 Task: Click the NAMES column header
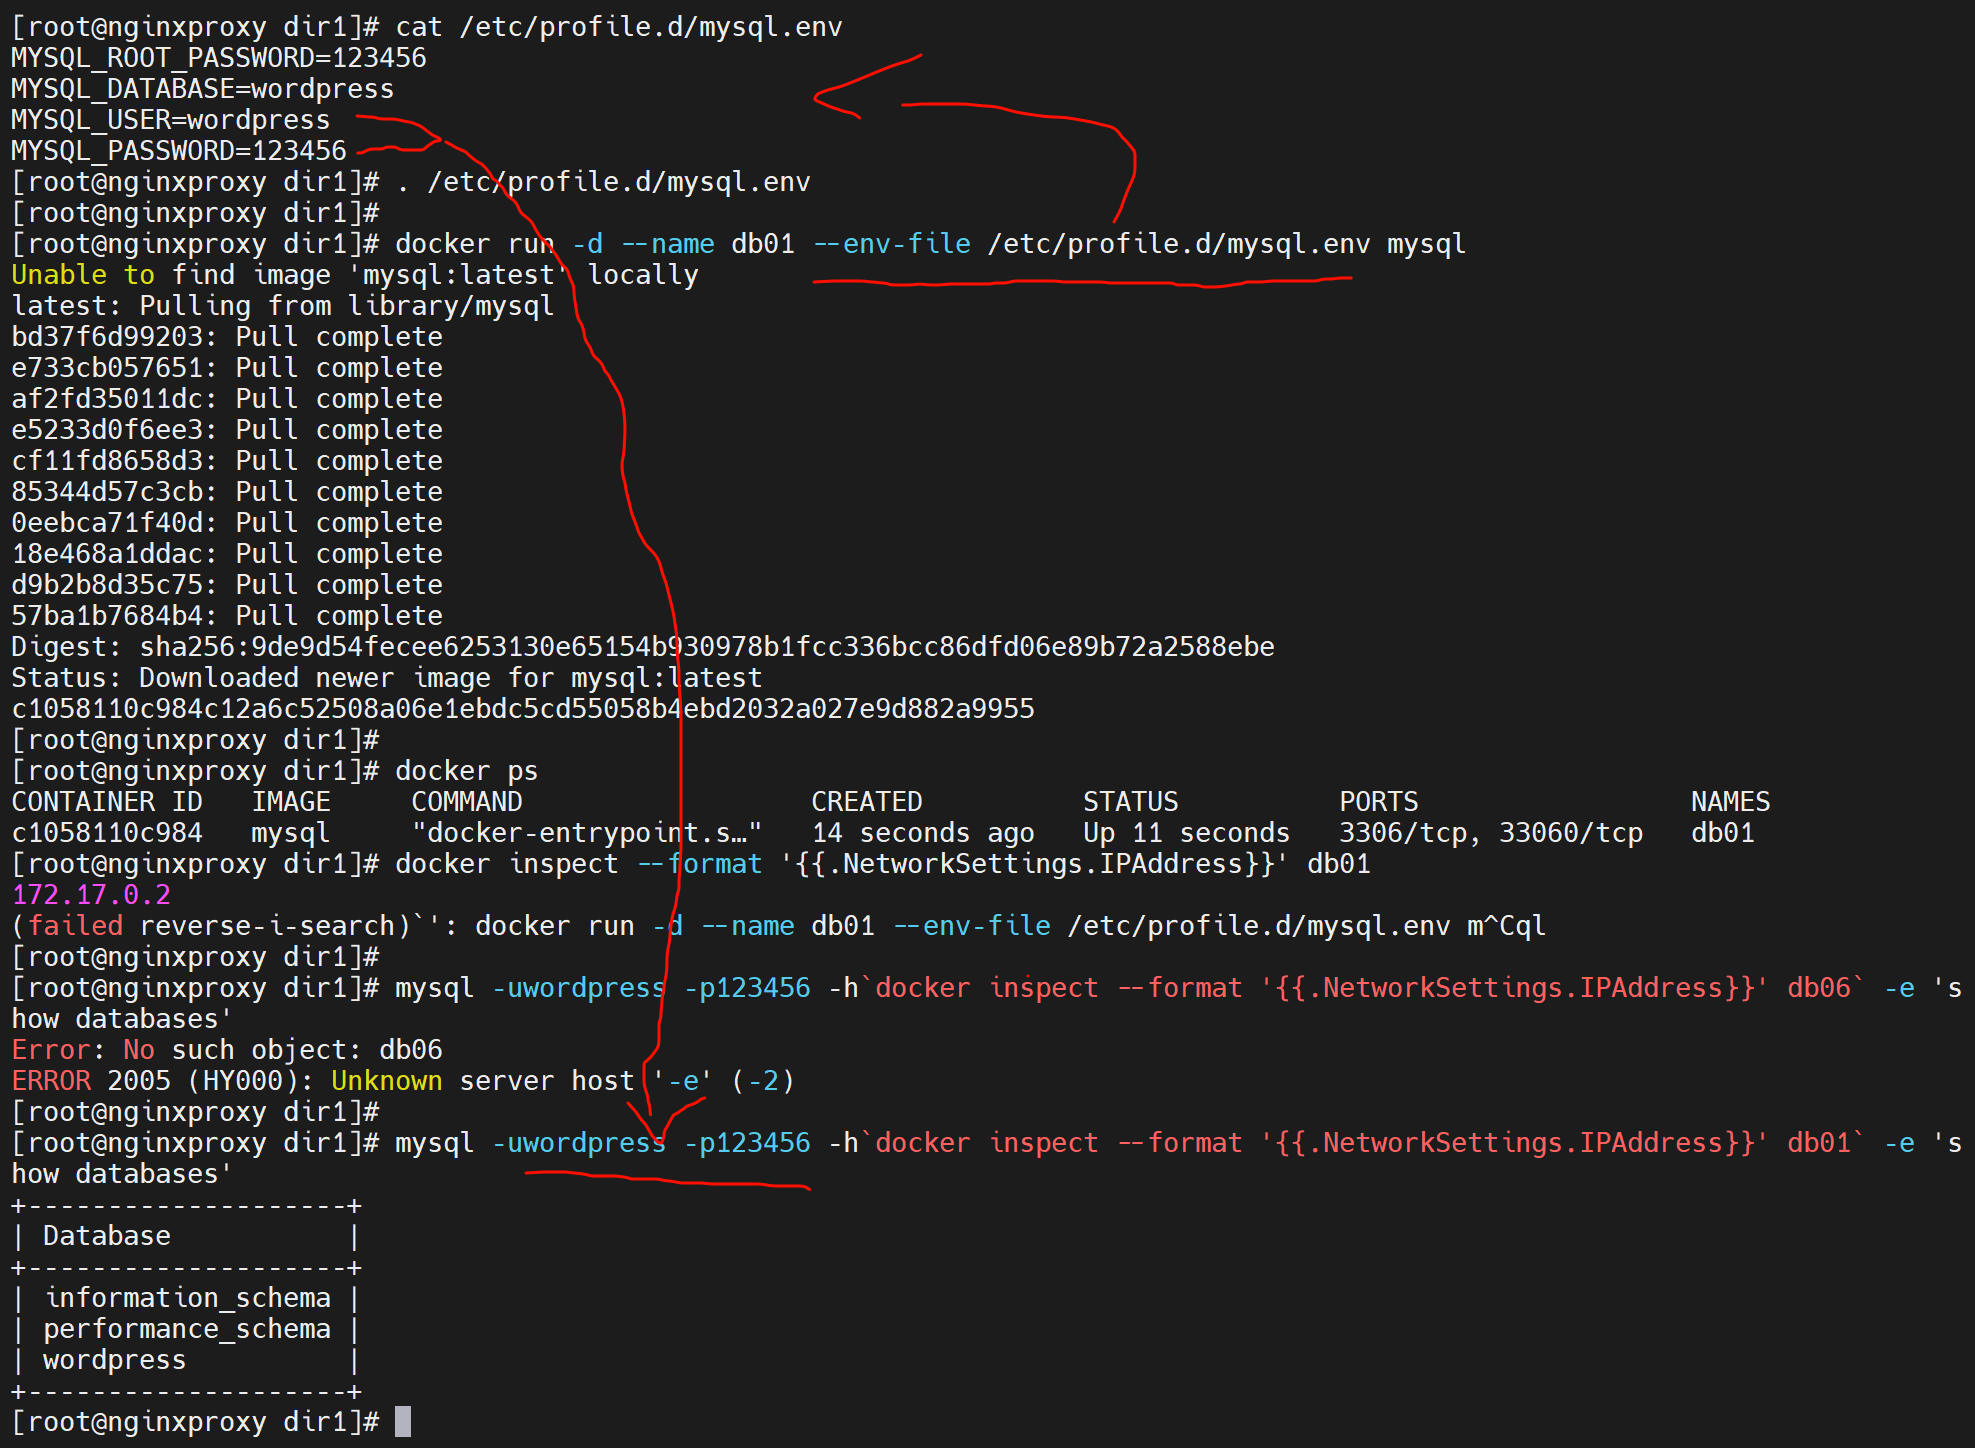pyautogui.click(x=1729, y=802)
